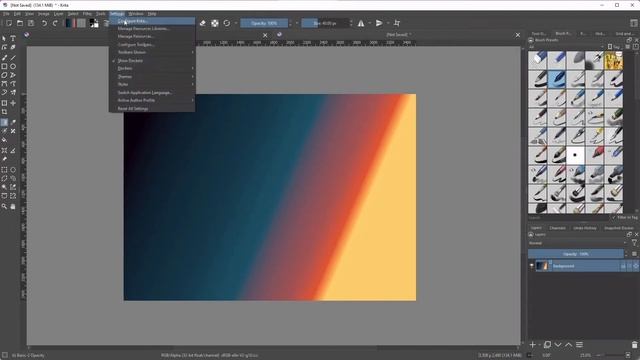Image resolution: width=640 pixels, height=360 pixels.
Task: Click the layer Opacity slider in Layers docker
Action: tap(576, 254)
